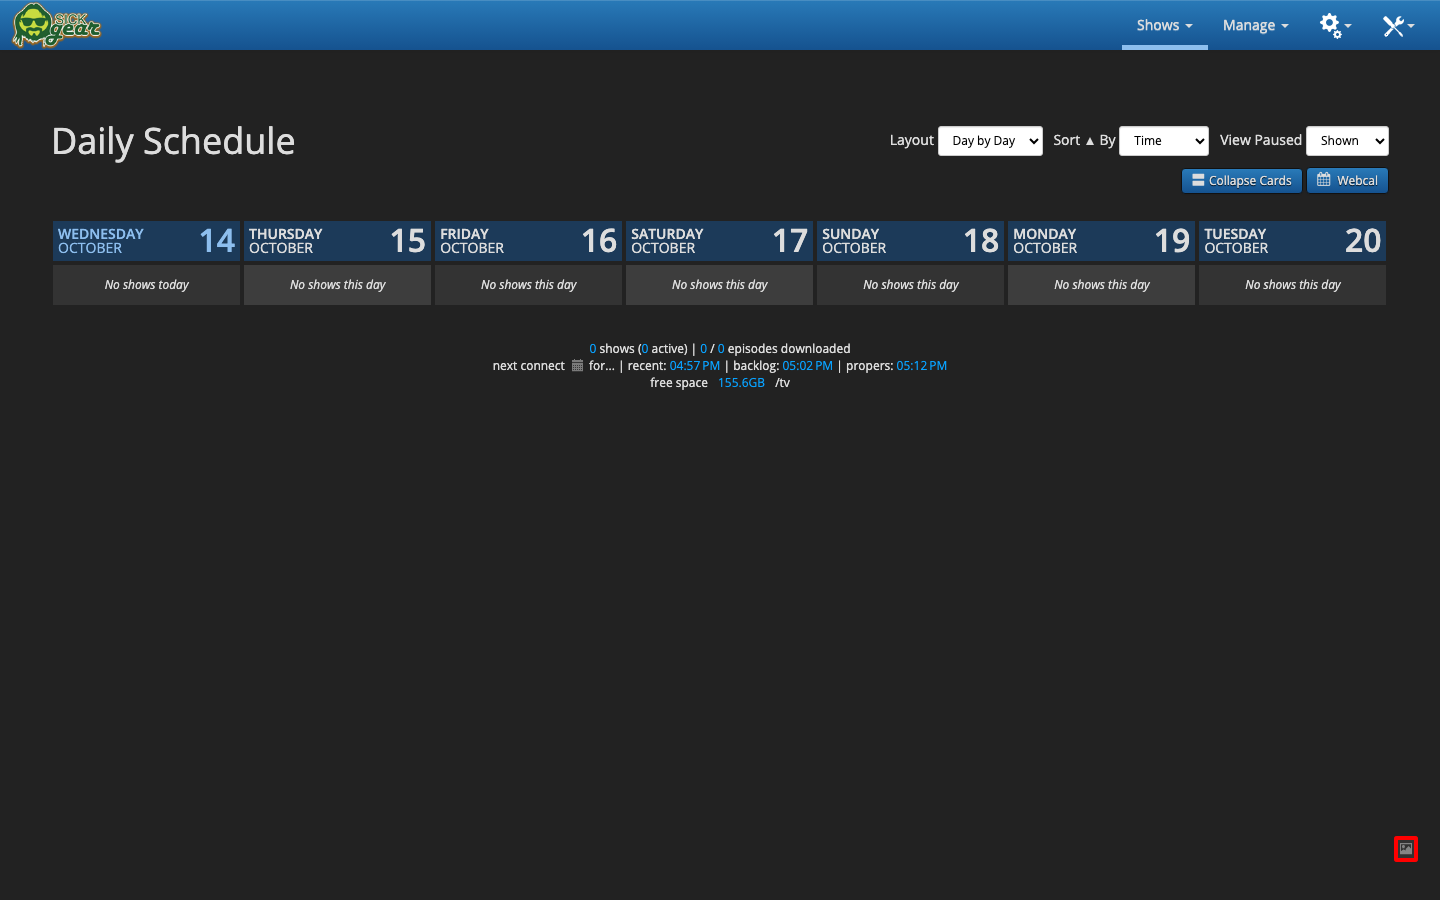This screenshot has width=1440, height=900.
Task: Open the config gear menu
Action: 1335,25
